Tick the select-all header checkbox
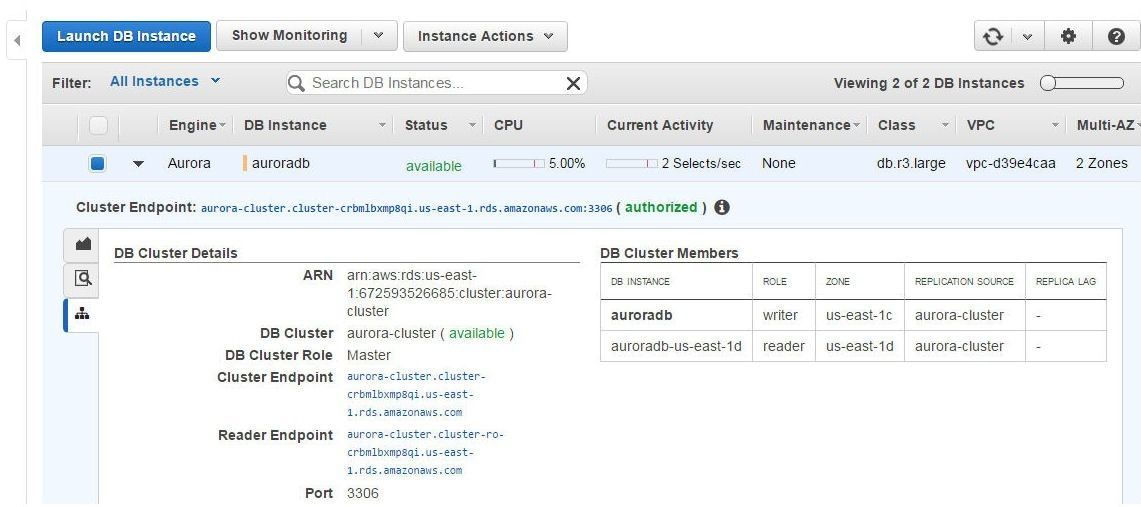This screenshot has height=507, width=1141. click(x=98, y=126)
